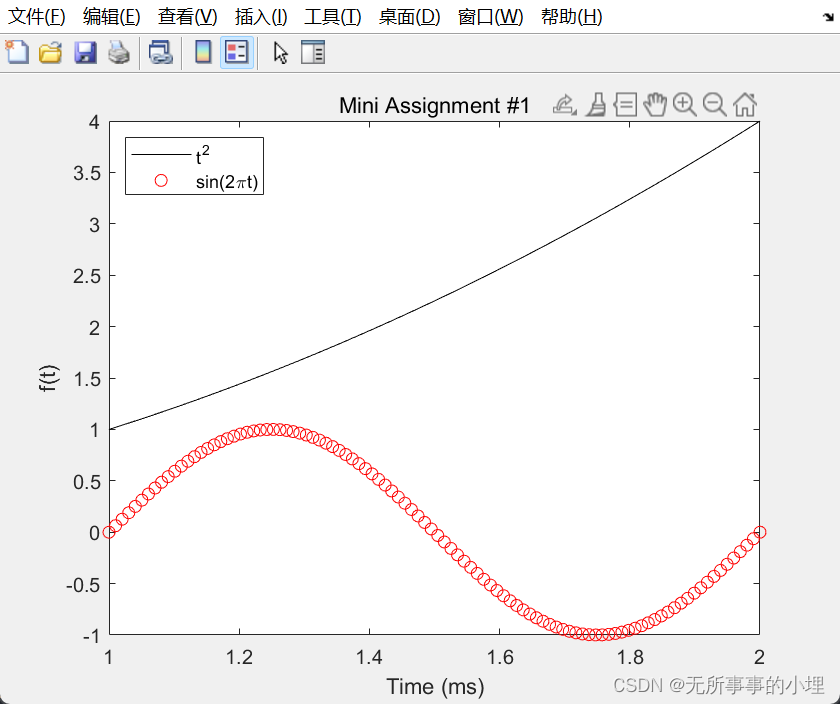840x704 pixels.
Task: Activate data brushing mode
Action: coord(597,103)
